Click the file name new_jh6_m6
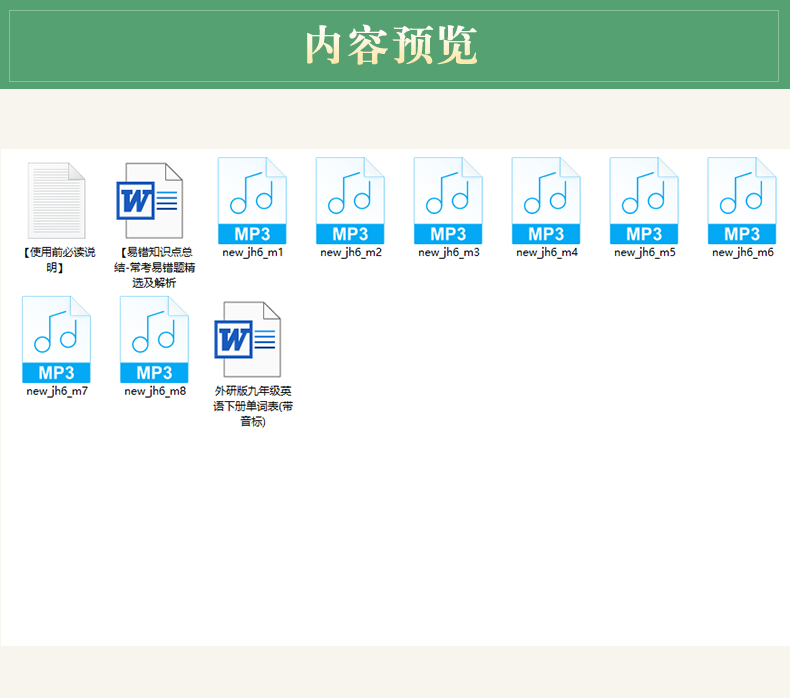790x698 pixels. (x=743, y=252)
